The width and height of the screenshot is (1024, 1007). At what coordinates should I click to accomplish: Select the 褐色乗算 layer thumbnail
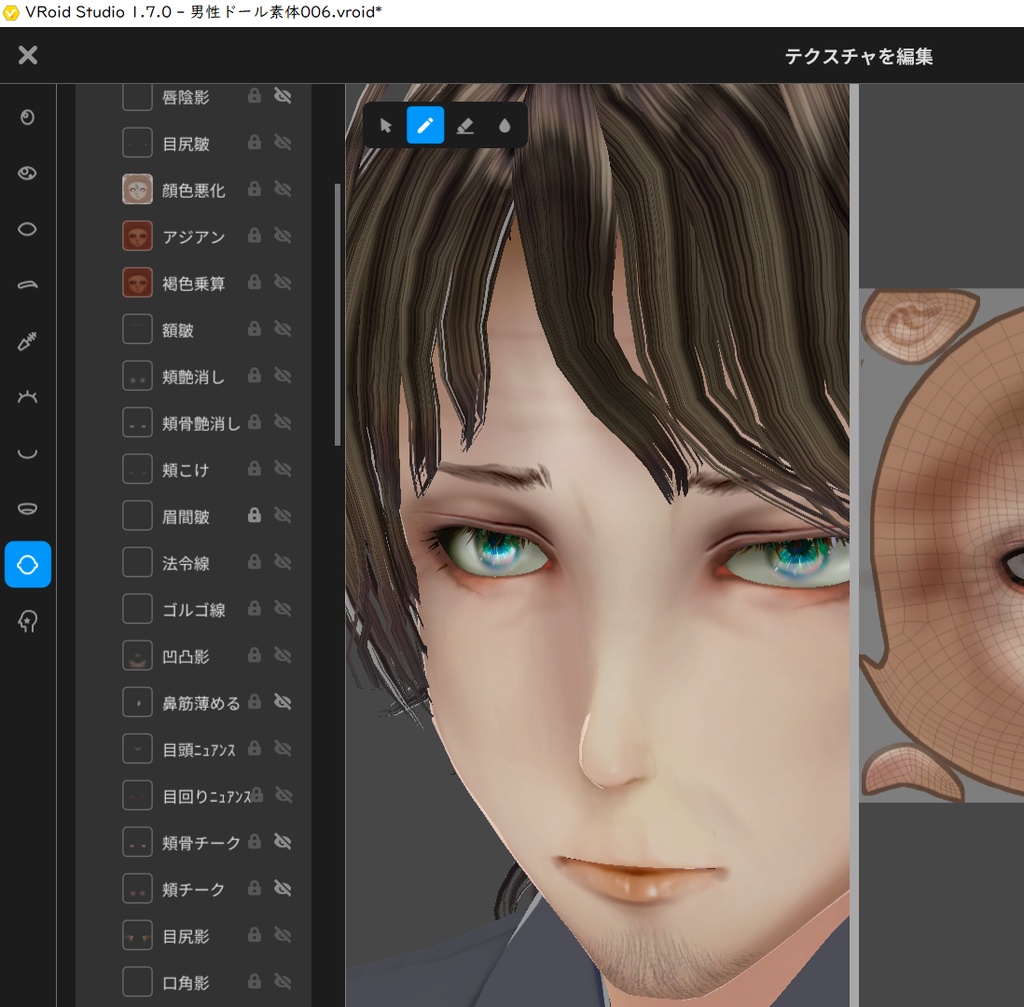(137, 283)
